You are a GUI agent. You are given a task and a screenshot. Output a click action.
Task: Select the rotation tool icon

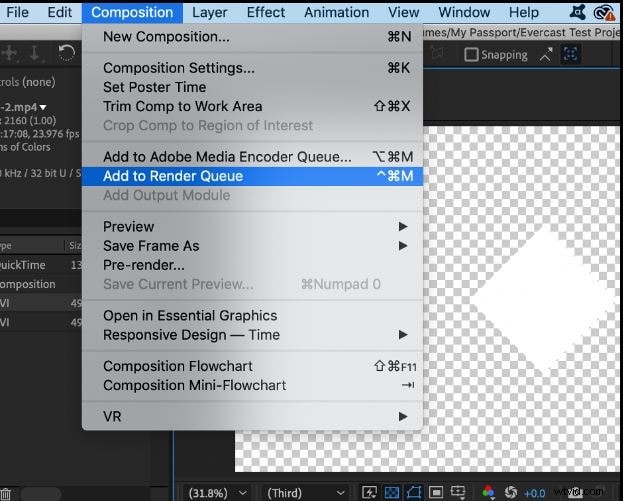coord(66,52)
